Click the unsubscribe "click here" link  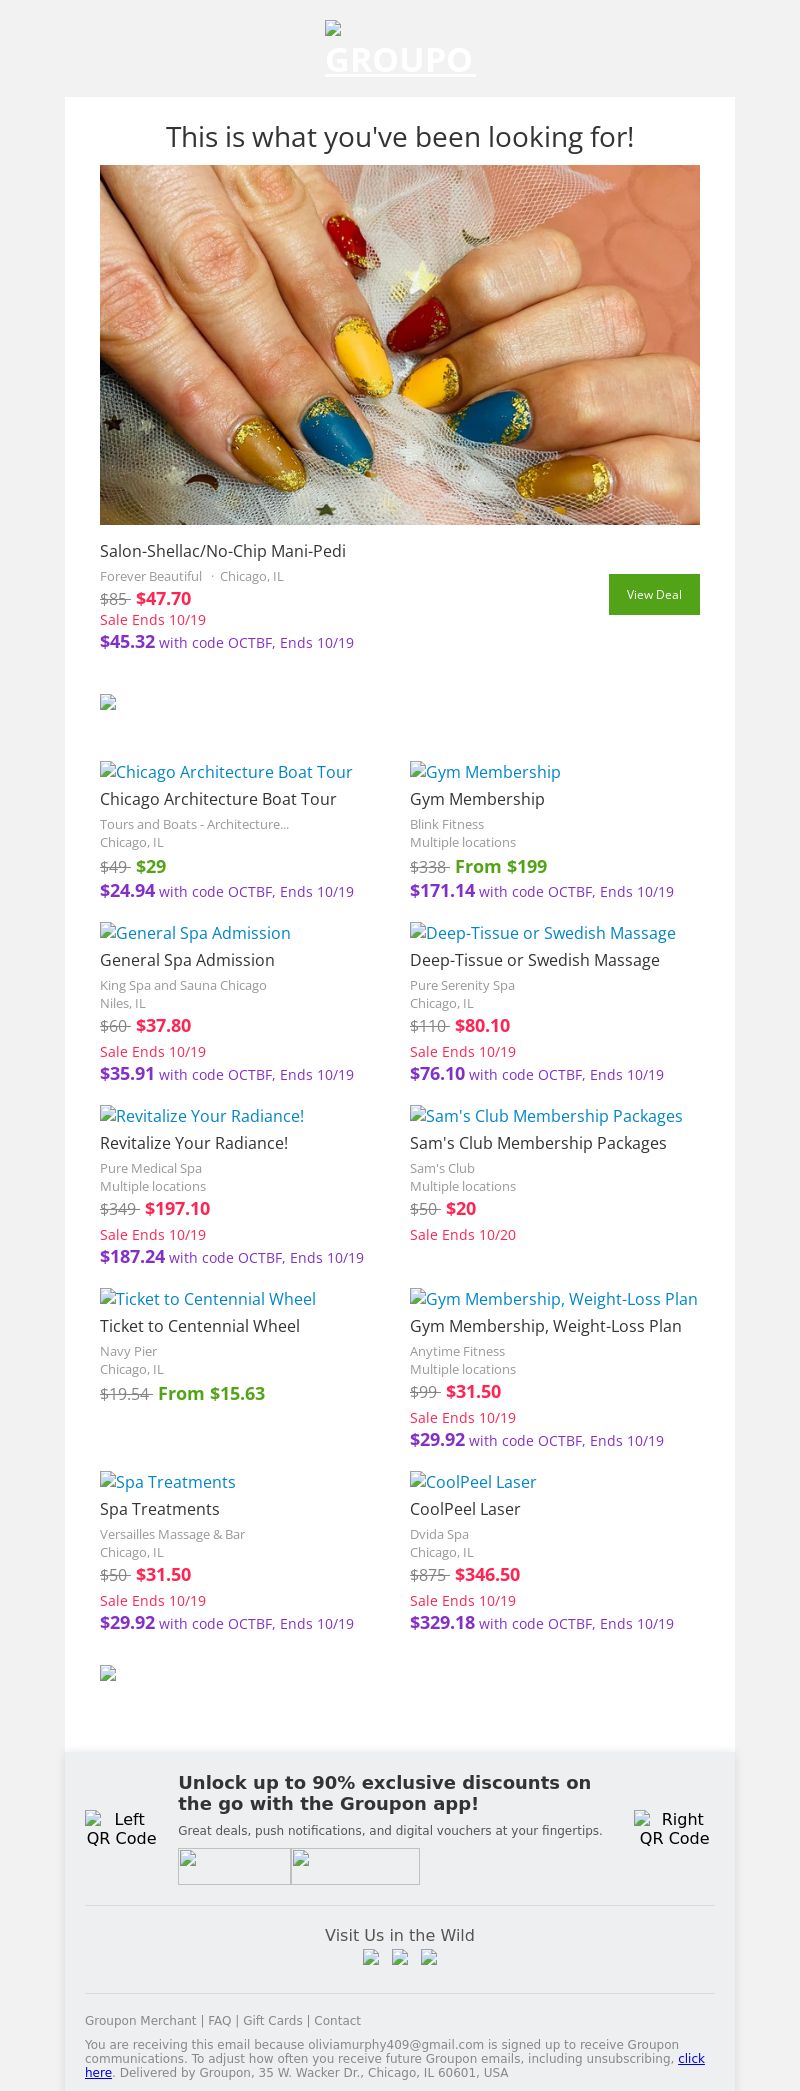click(691, 2058)
